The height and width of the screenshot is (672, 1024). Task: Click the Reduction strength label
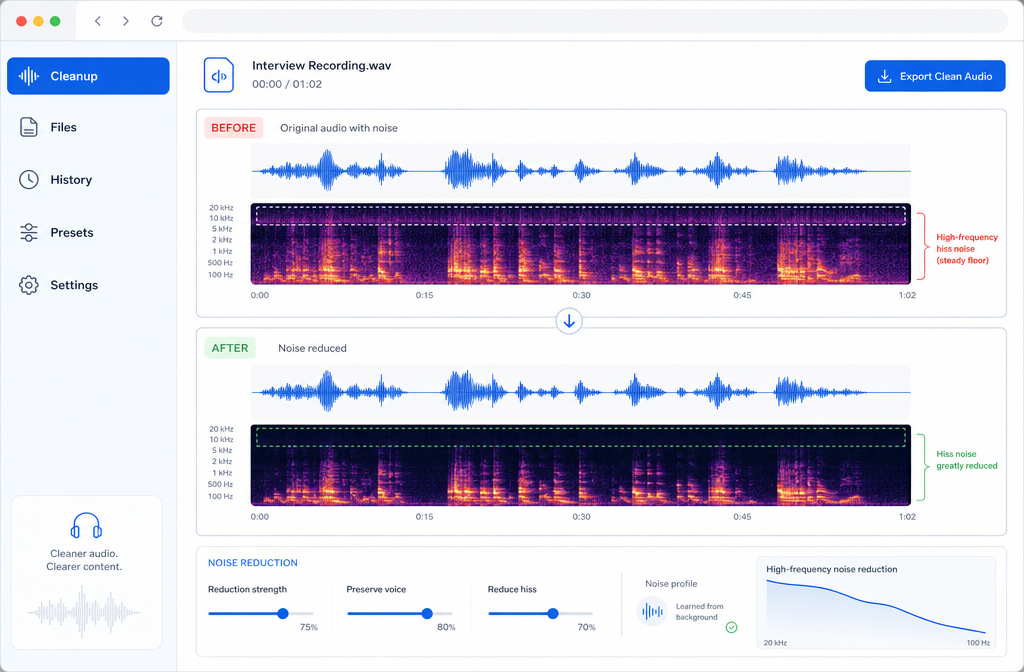point(248,589)
